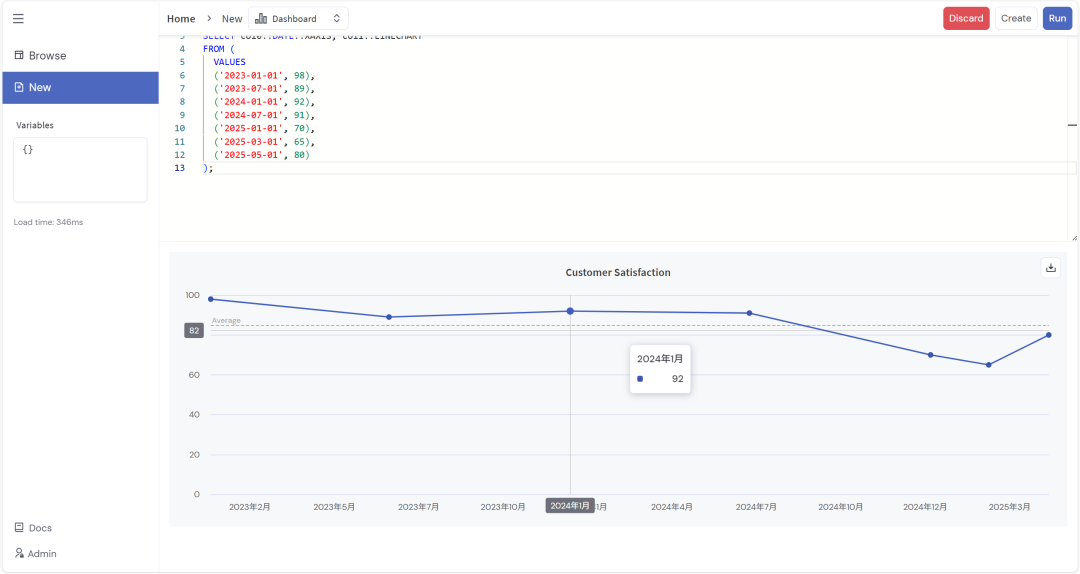Click the 82 average value badge
This screenshot has width=1080, height=574.
point(194,330)
